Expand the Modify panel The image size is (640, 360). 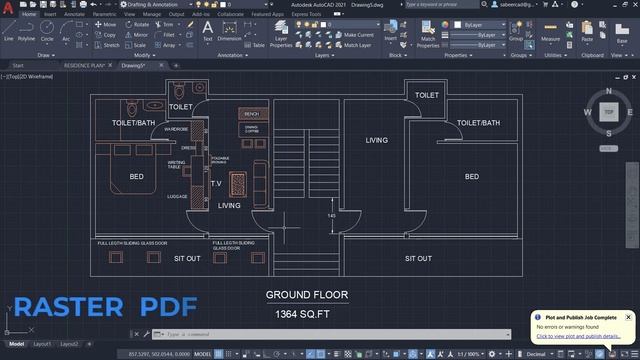coord(144,55)
